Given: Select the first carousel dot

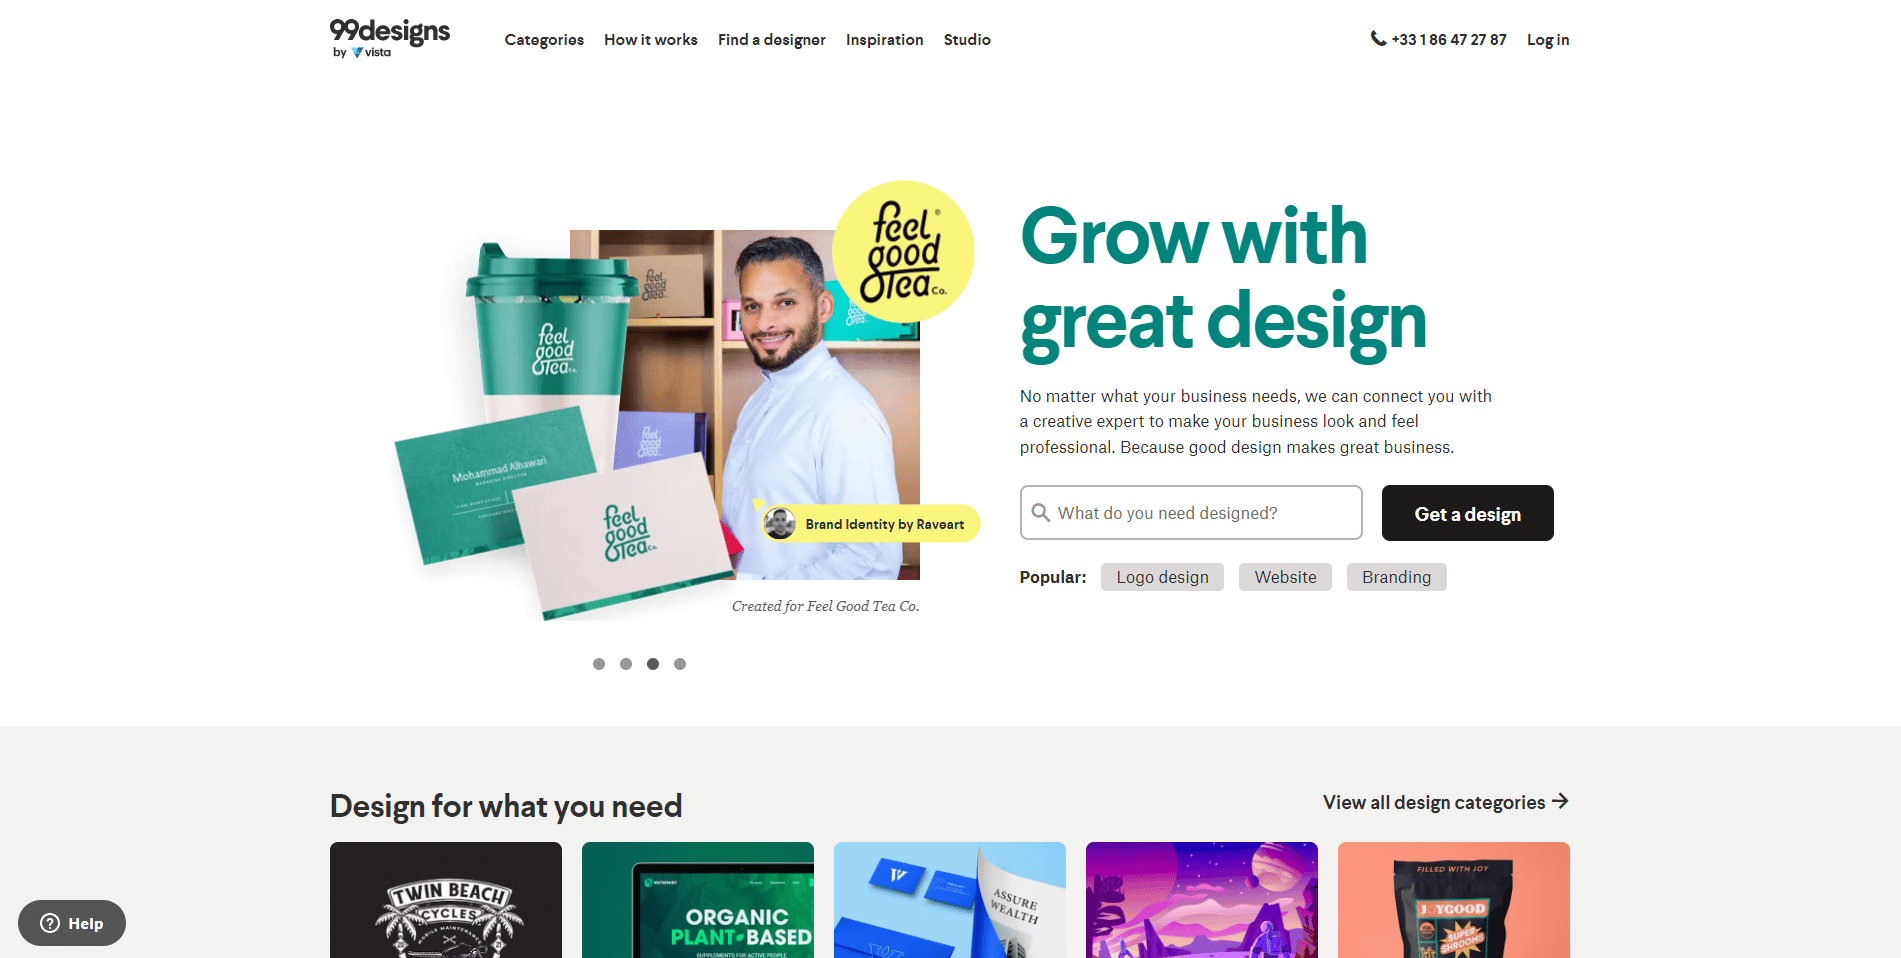Looking at the screenshot, I should (x=599, y=664).
